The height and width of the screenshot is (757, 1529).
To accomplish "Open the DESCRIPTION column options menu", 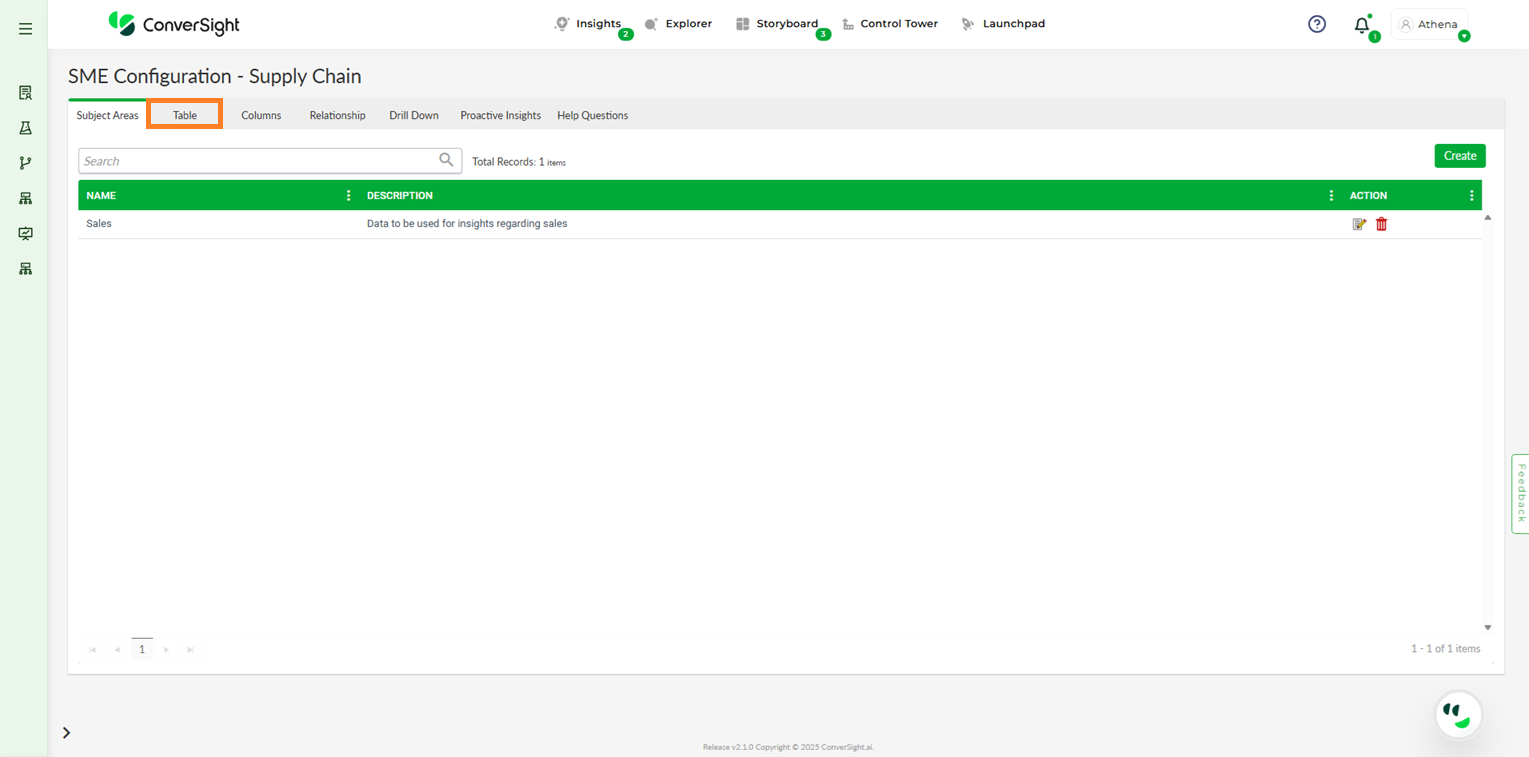I will 1331,196.
